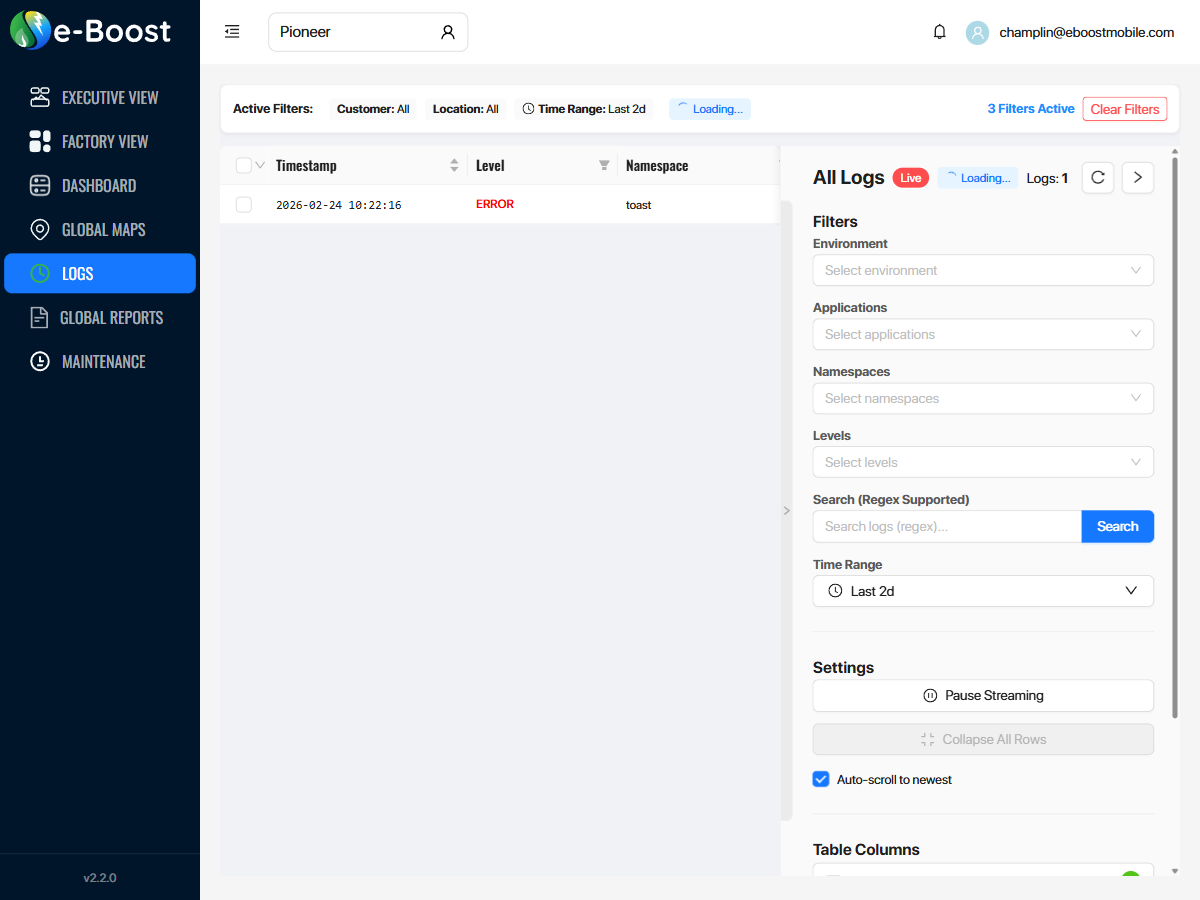1200x900 pixels.
Task: Expand the Select levels dropdown
Action: 983,462
